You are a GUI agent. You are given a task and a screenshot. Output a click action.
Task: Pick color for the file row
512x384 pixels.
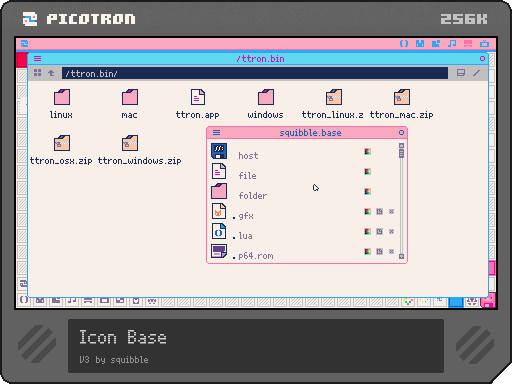pyautogui.click(x=367, y=172)
